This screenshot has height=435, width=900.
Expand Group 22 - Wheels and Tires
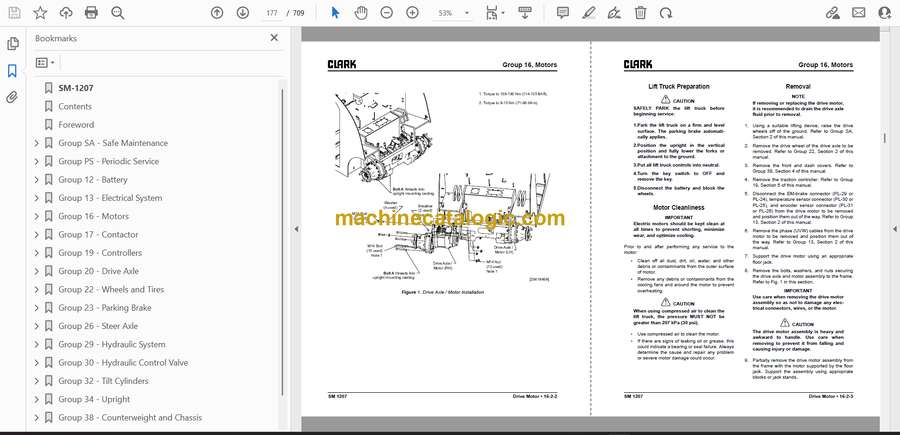click(37, 290)
